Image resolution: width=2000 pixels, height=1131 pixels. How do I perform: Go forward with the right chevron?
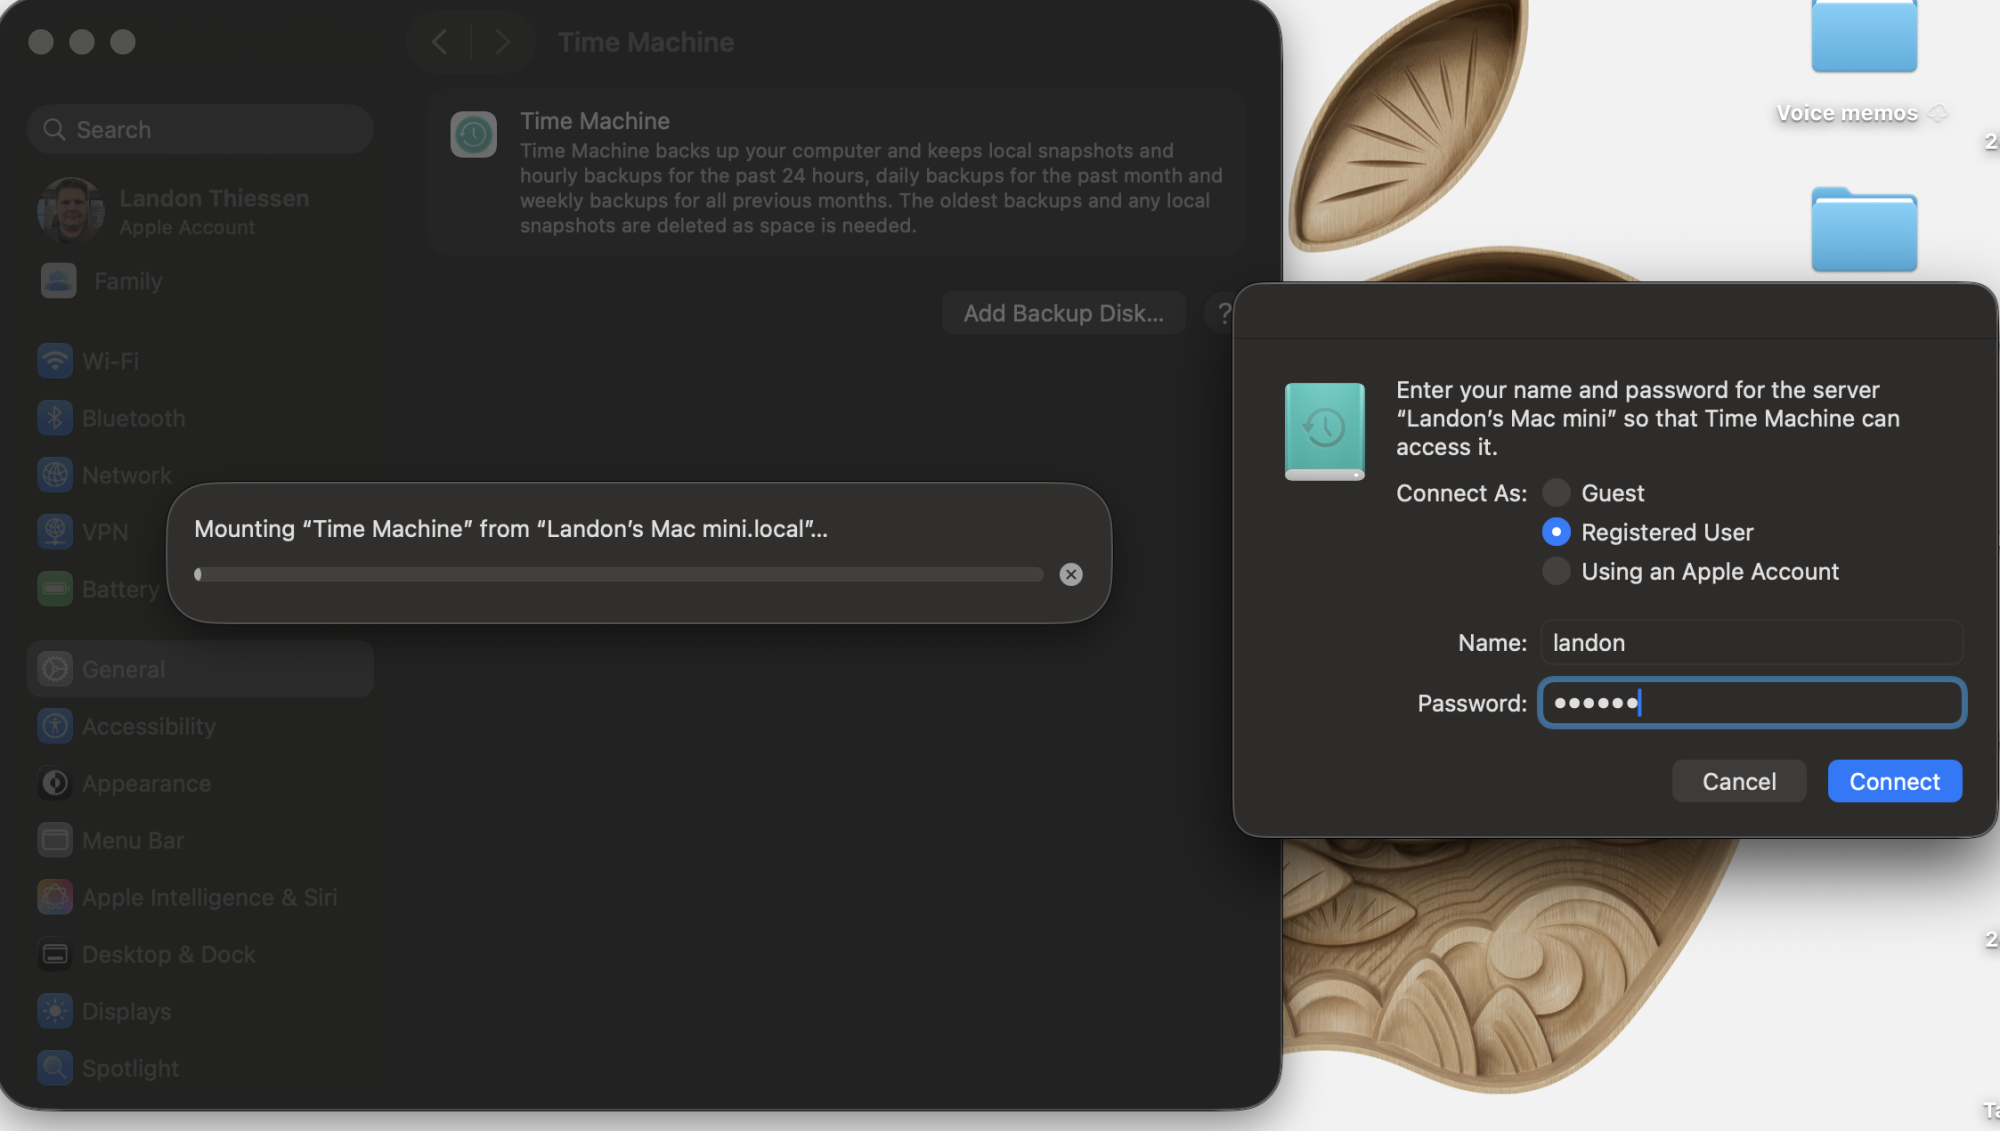pos(502,42)
